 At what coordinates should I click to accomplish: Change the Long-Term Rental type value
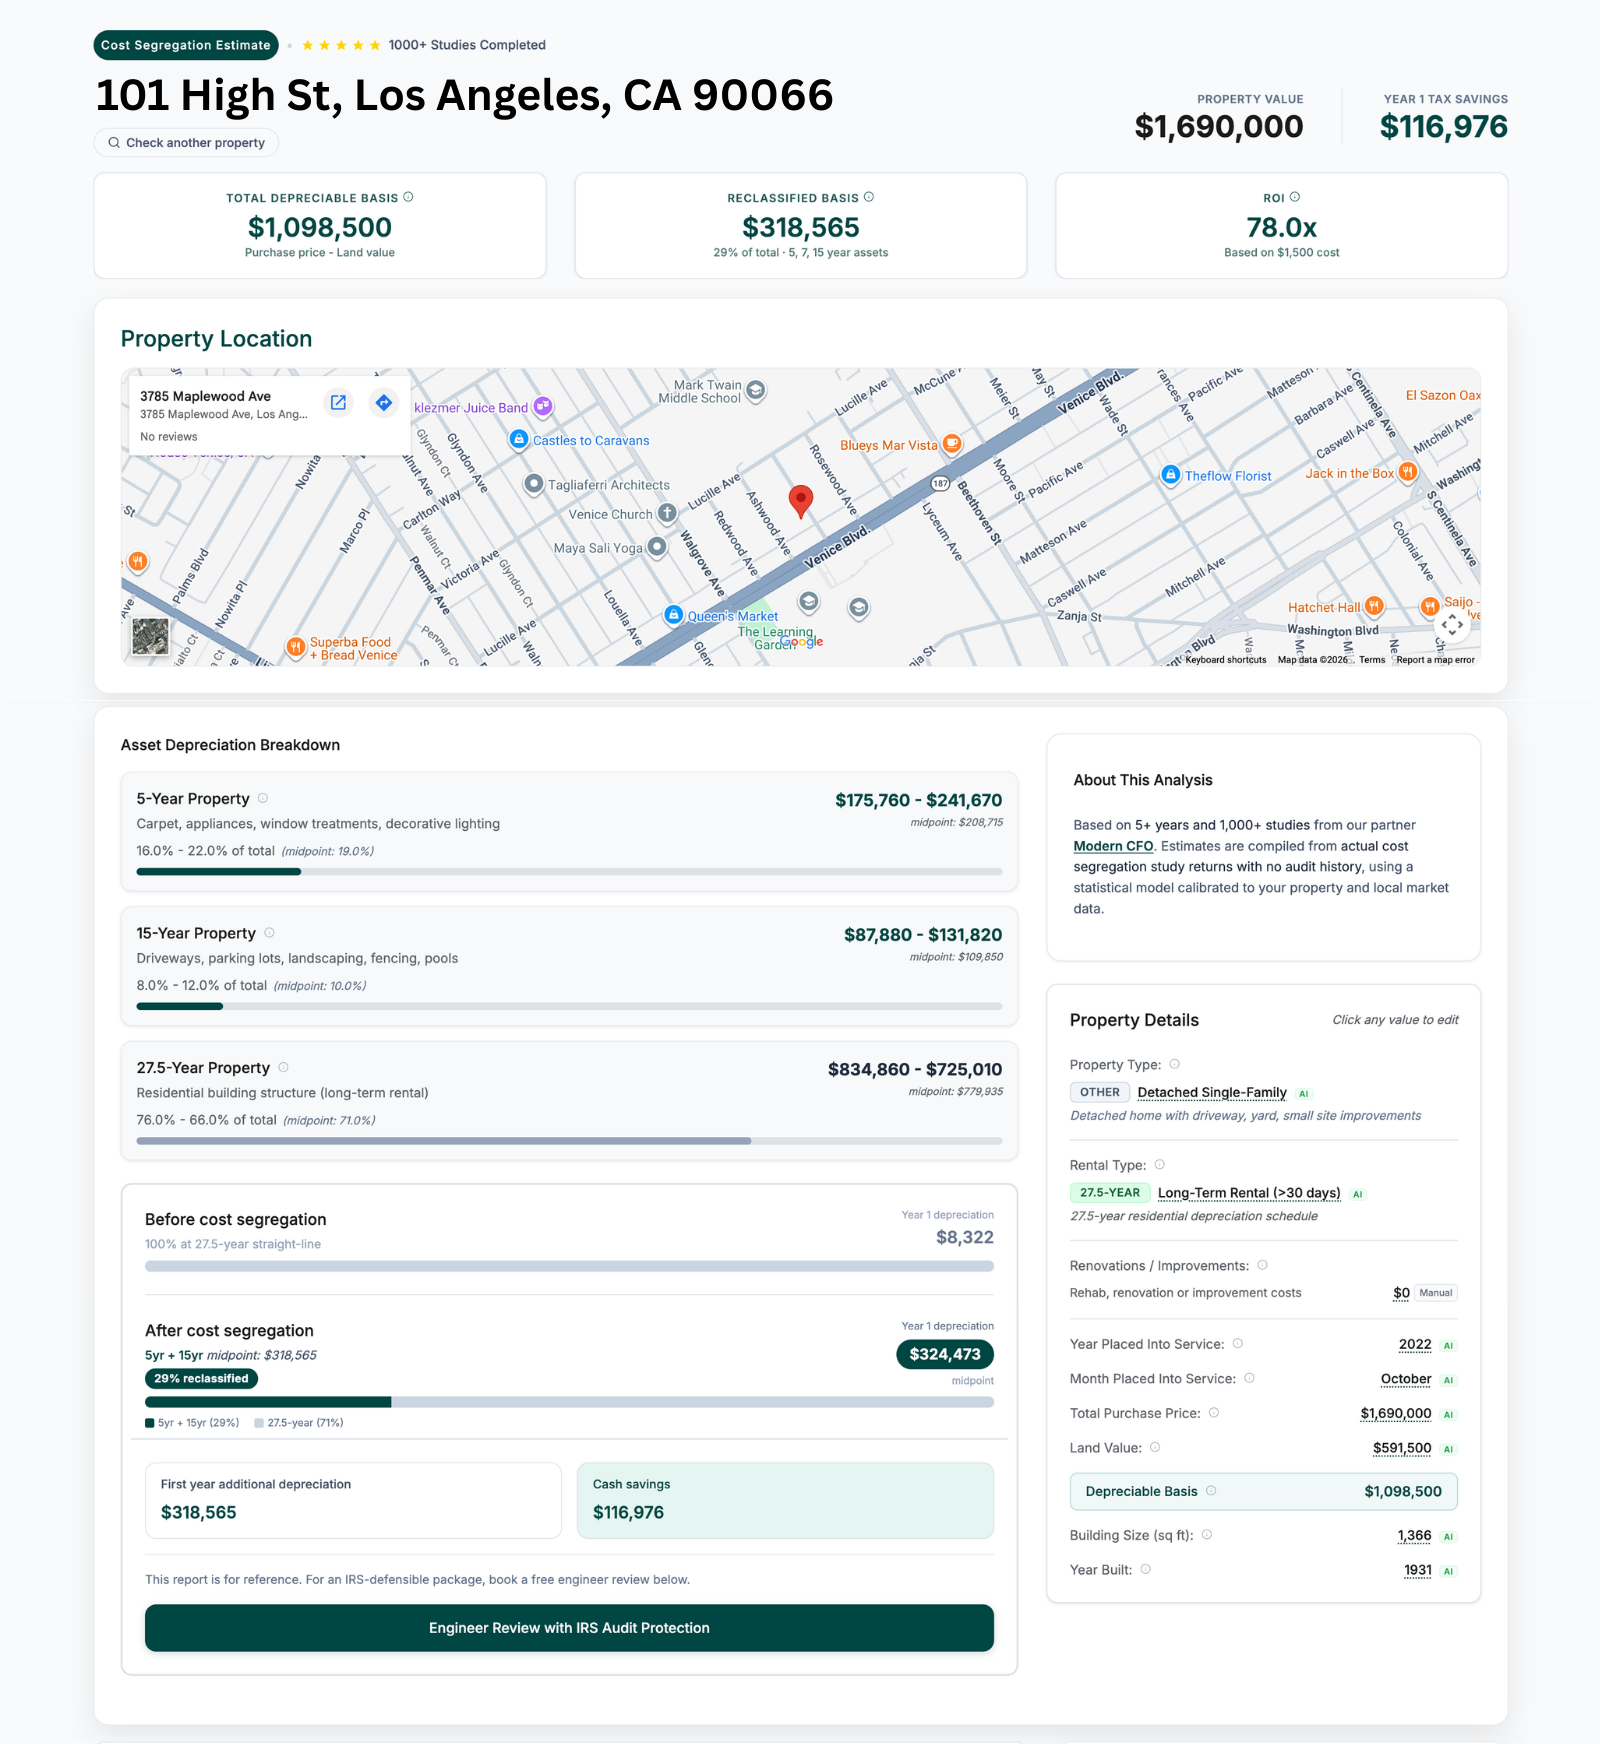(x=1248, y=1193)
